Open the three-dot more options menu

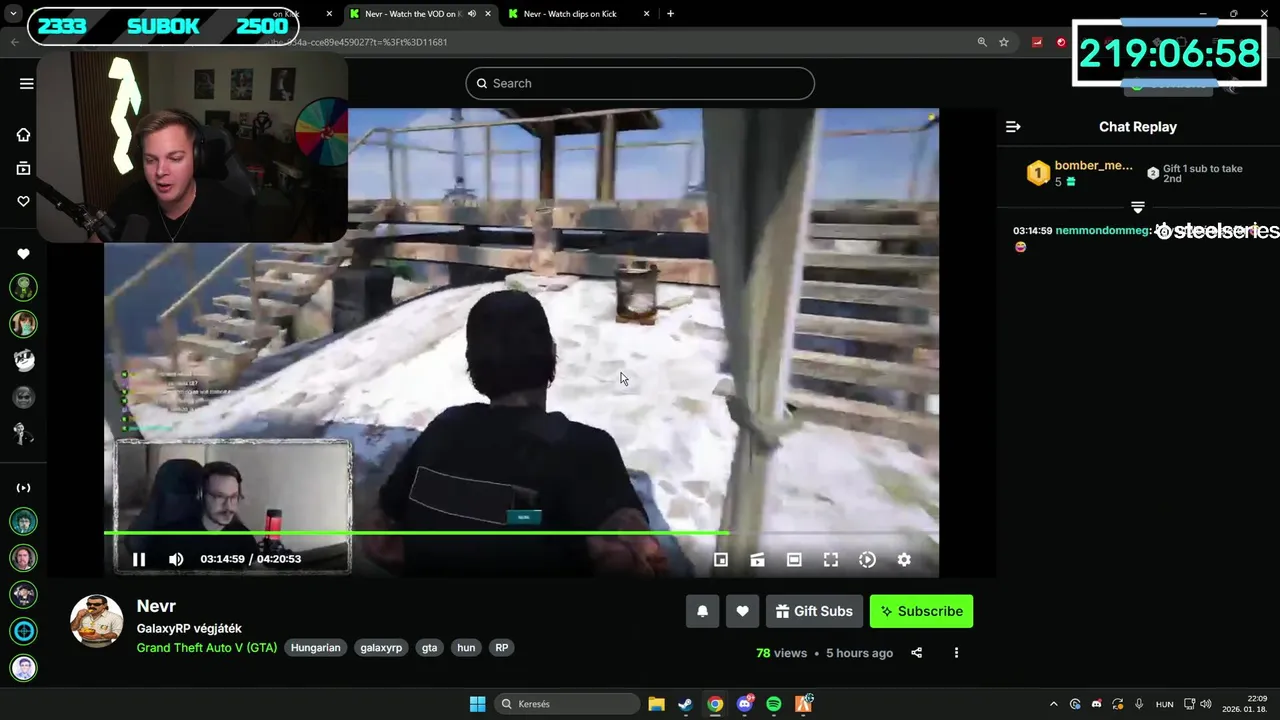[x=956, y=653]
